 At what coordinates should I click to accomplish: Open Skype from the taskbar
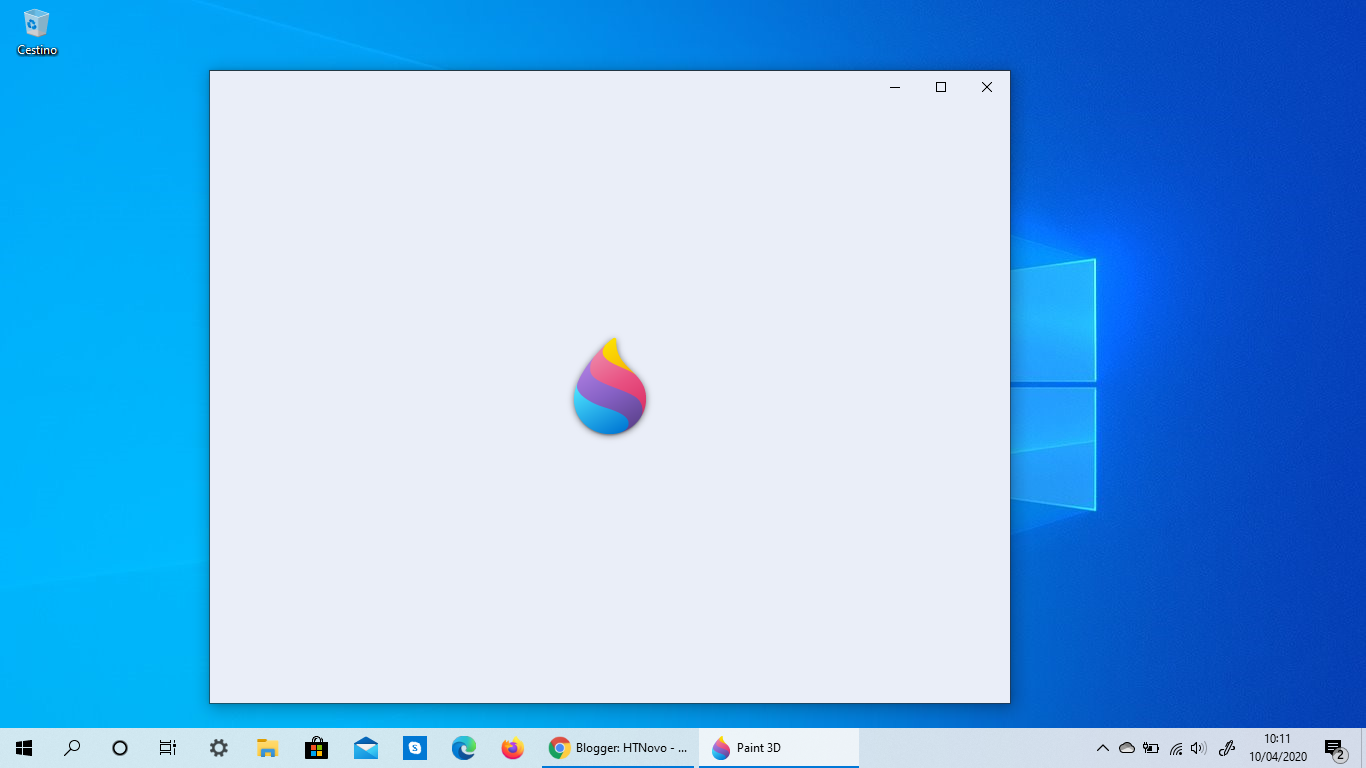[x=414, y=748]
